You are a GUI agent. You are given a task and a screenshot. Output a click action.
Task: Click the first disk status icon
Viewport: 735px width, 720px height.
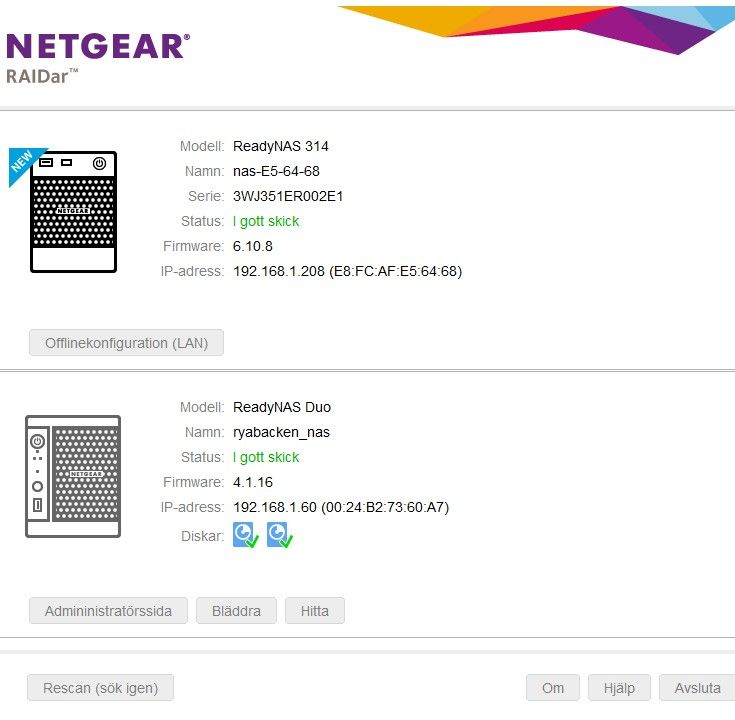coord(246,535)
